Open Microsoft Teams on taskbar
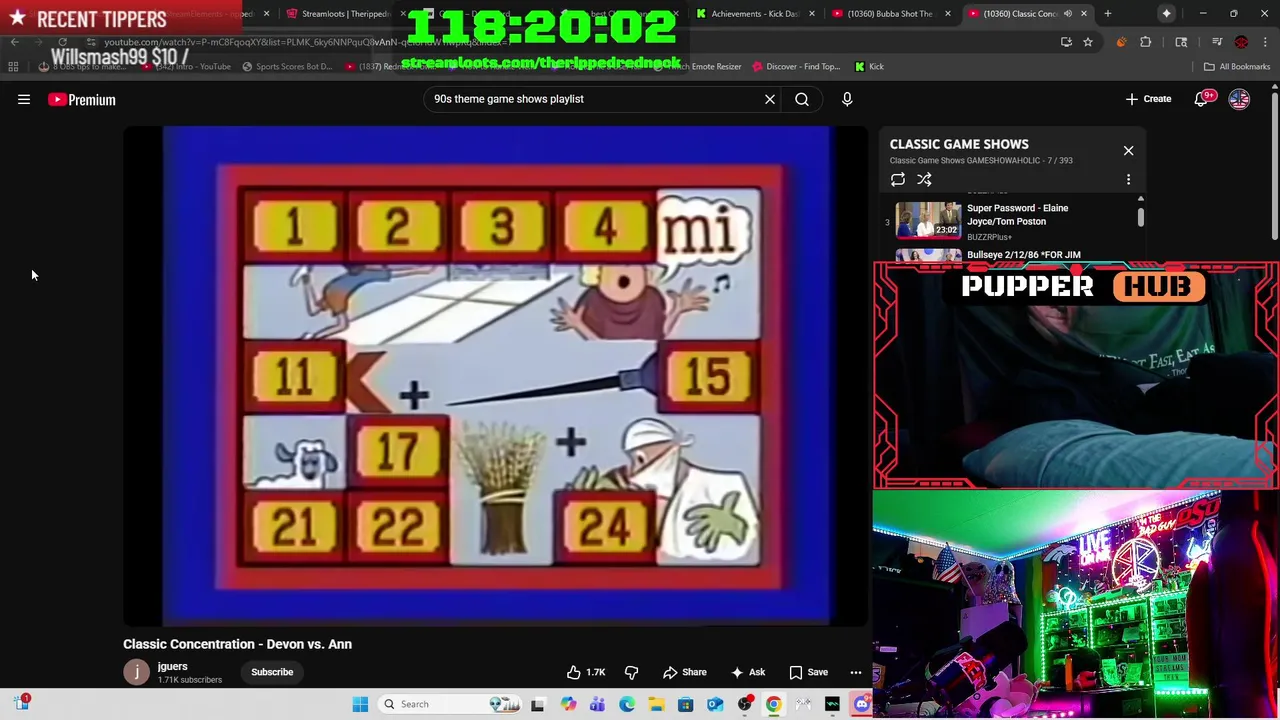This screenshot has height=720, width=1280. pyautogui.click(x=597, y=704)
